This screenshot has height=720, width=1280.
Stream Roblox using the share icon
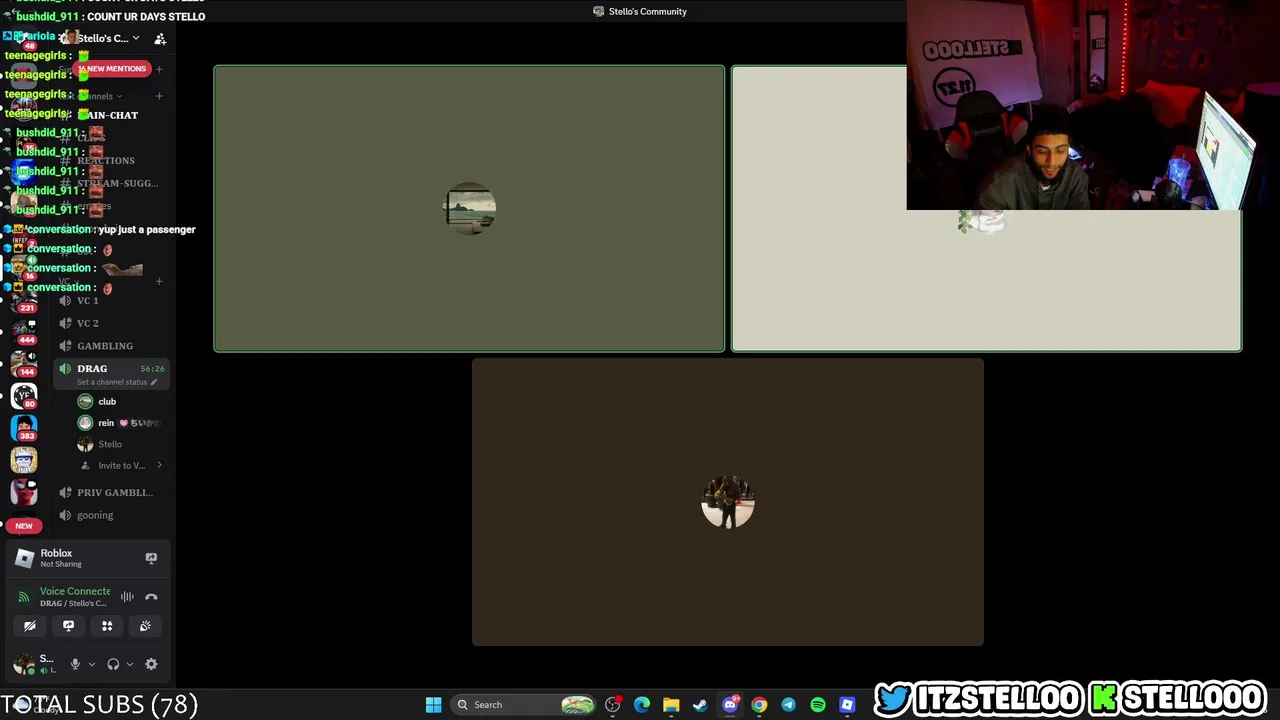(151, 558)
